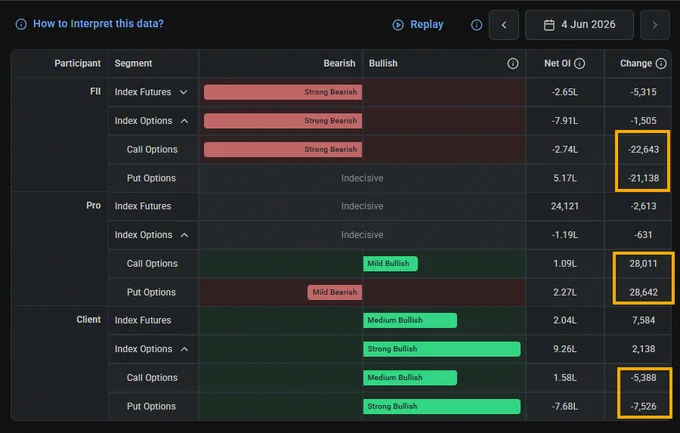This screenshot has height=433, width=680.
Task: Click the Client participant label
Action: [88, 319]
